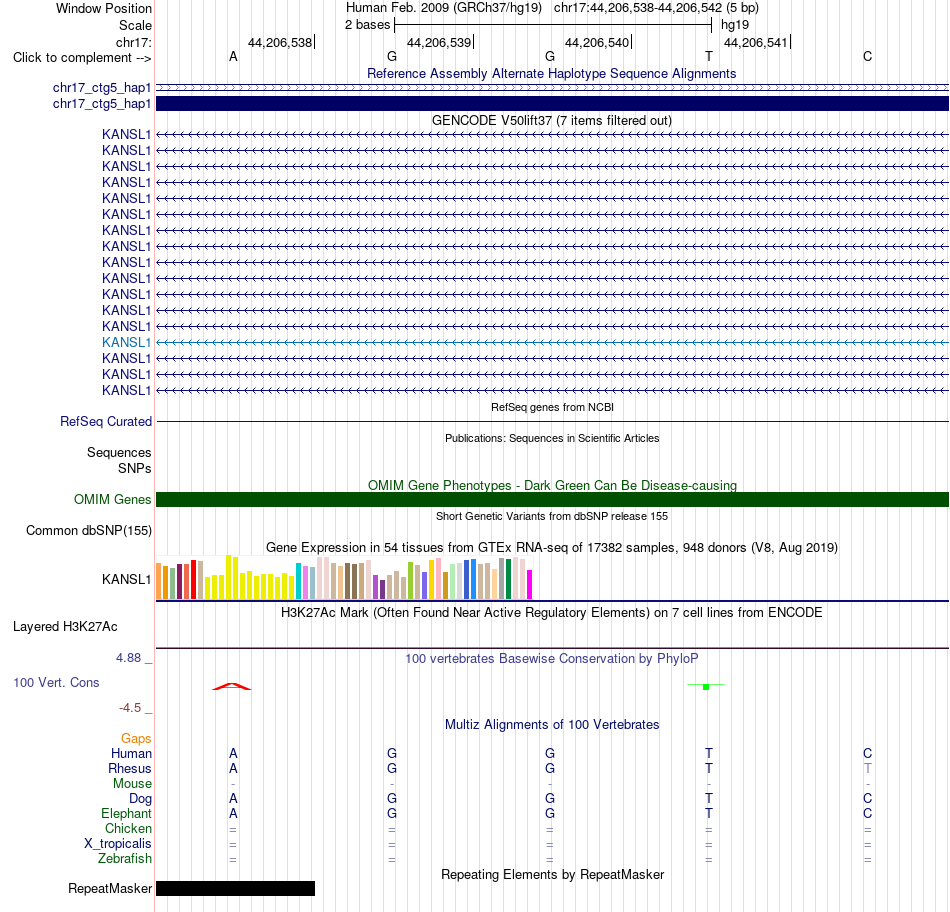Open Short Genetic Variants from dbSNP title
The height and width of the screenshot is (912, 950).
coord(552,516)
